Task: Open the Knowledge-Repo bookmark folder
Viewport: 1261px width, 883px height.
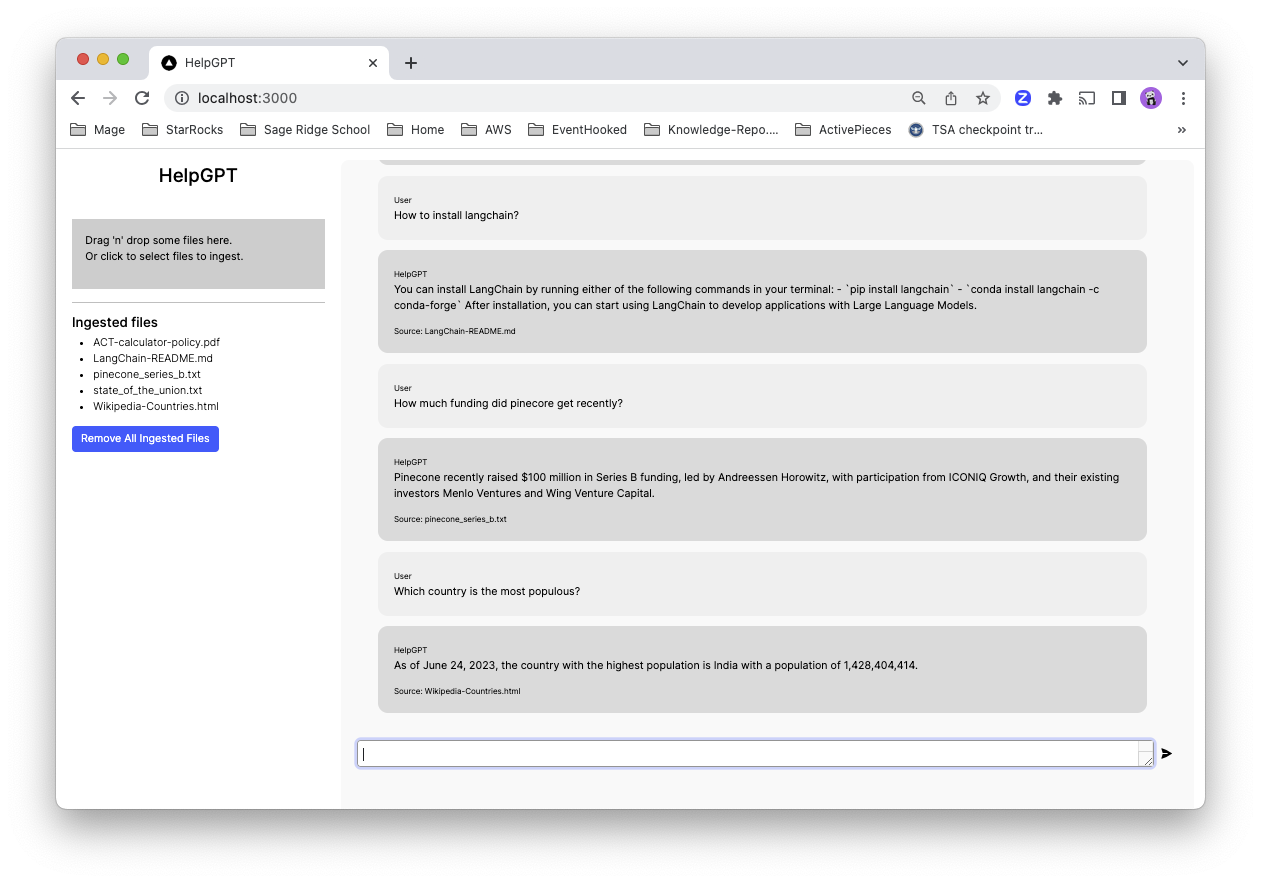Action: (711, 130)
